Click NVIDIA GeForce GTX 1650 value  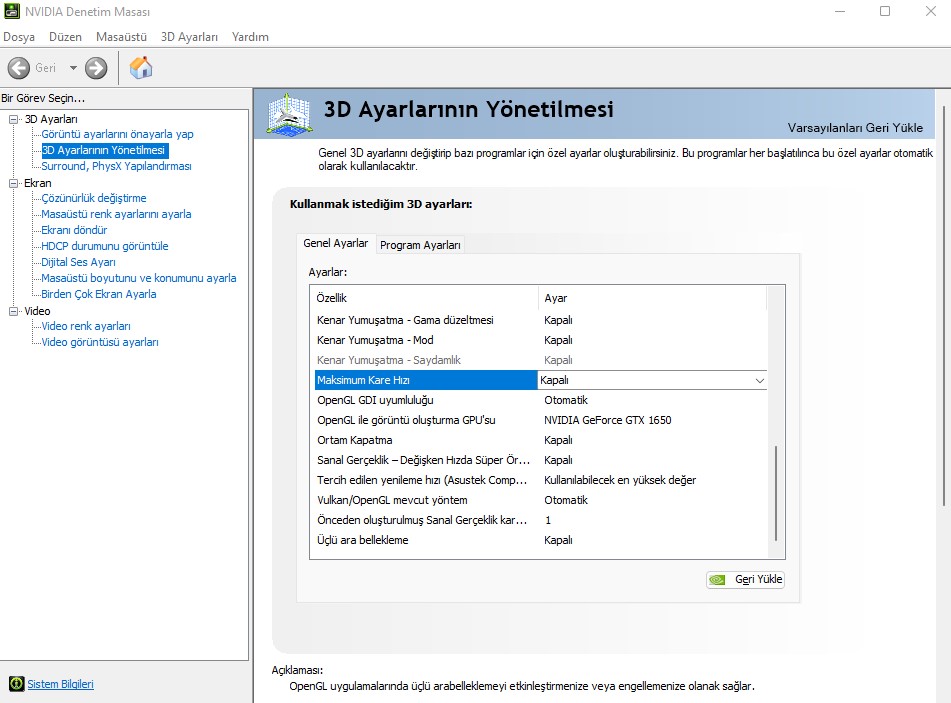[x=608, y=420]
